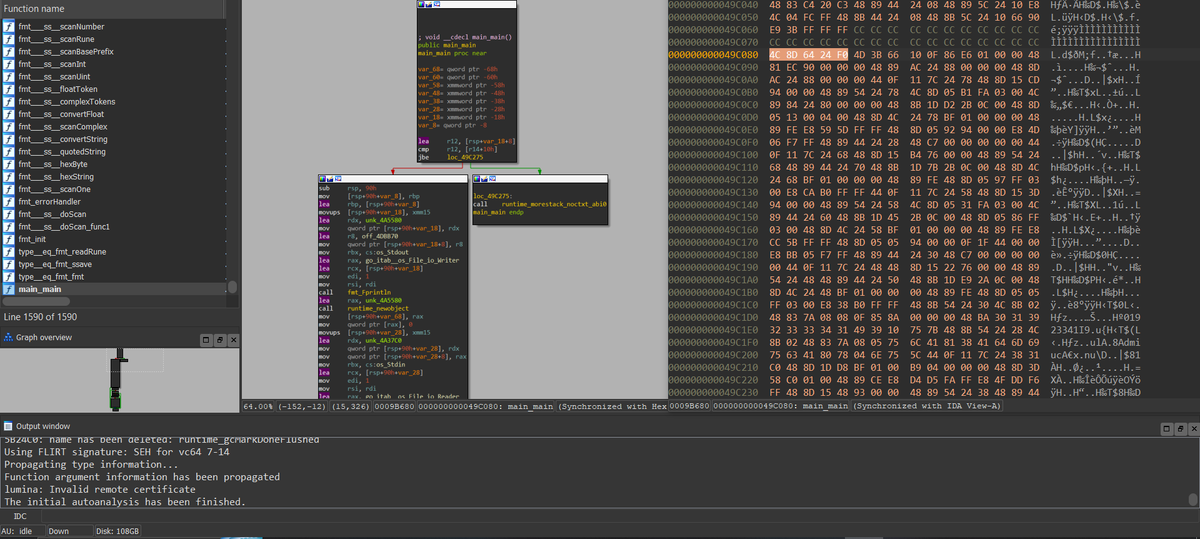Select the function icon beside fmt___ss__hexString
1200x539 pixels.
9,177
